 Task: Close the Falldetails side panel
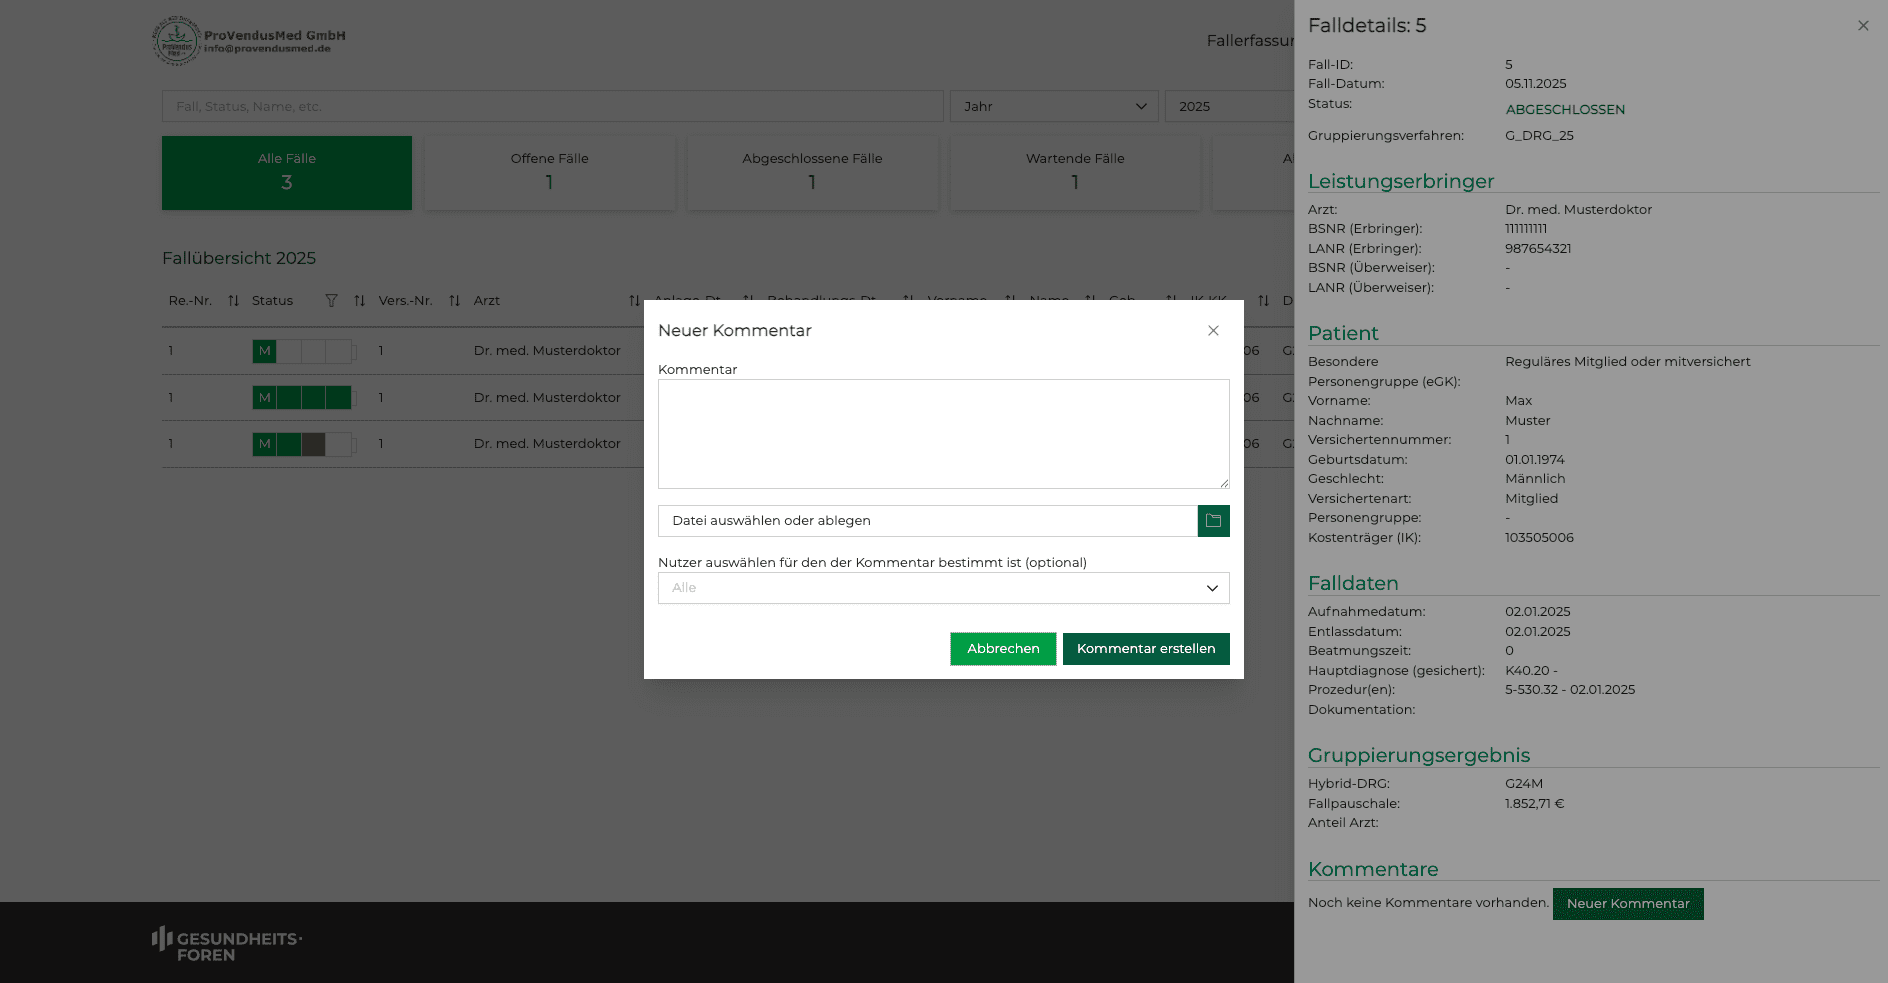(1863, 26)
